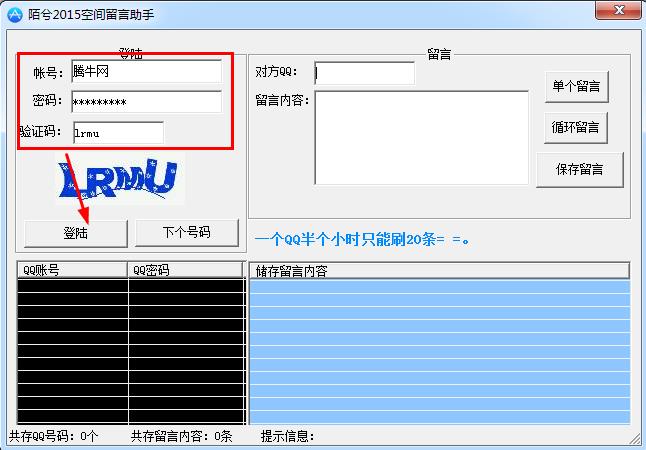Click the blue 20条 limit notice text

[x=362, y=239]
